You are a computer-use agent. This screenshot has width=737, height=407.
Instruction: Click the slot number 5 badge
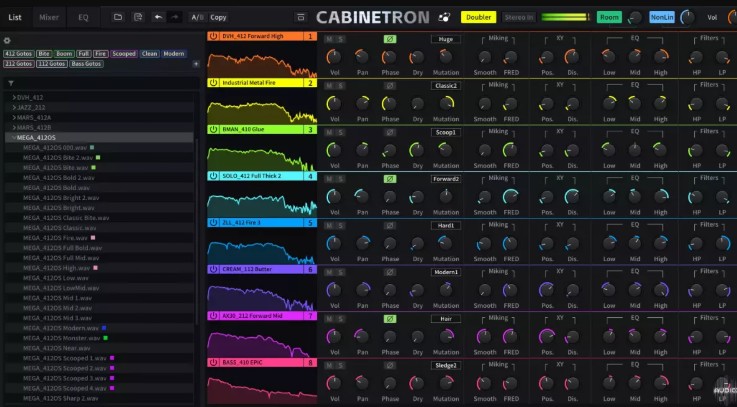(310, 223)
